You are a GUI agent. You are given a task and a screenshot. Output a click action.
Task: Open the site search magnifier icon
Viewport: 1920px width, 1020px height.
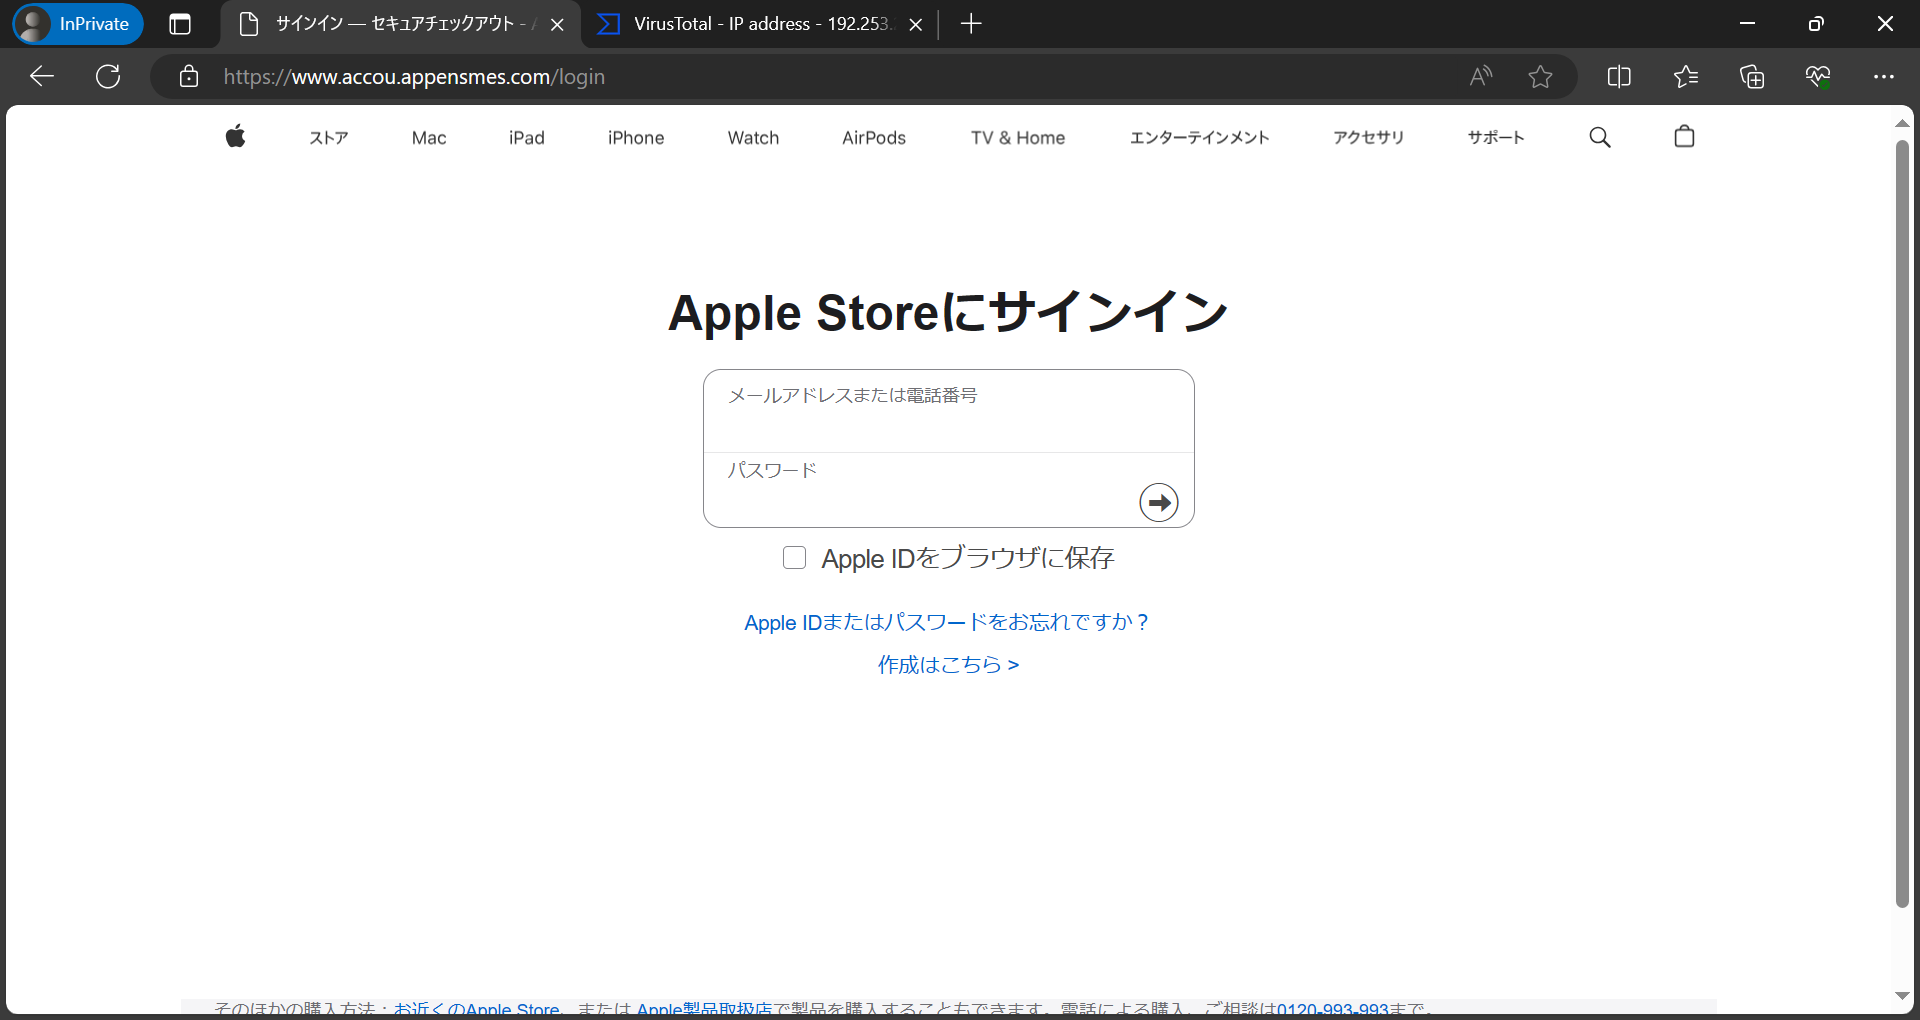pos(1600,137)
